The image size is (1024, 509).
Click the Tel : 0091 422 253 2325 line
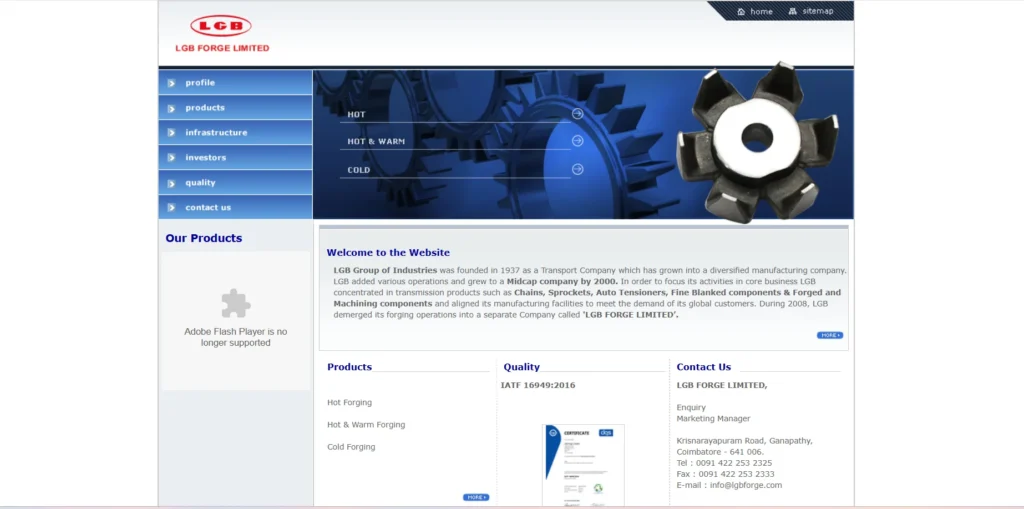tap(724, 463)
